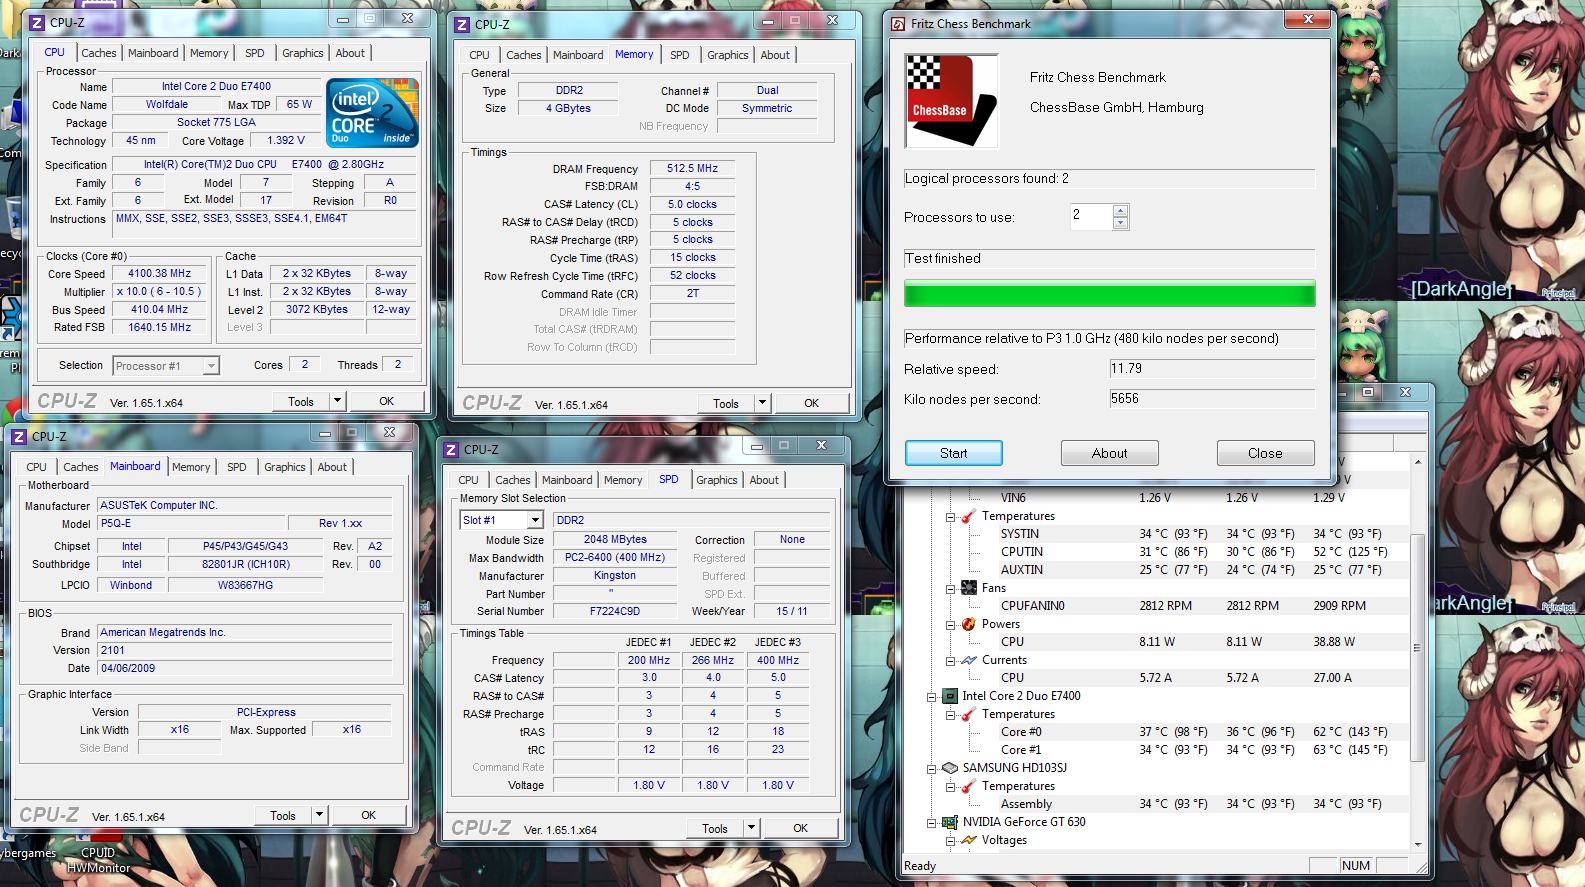
Task: Click the HWMonitor vertical scrollbar thumb
Action: click(x=1417, y=647)
